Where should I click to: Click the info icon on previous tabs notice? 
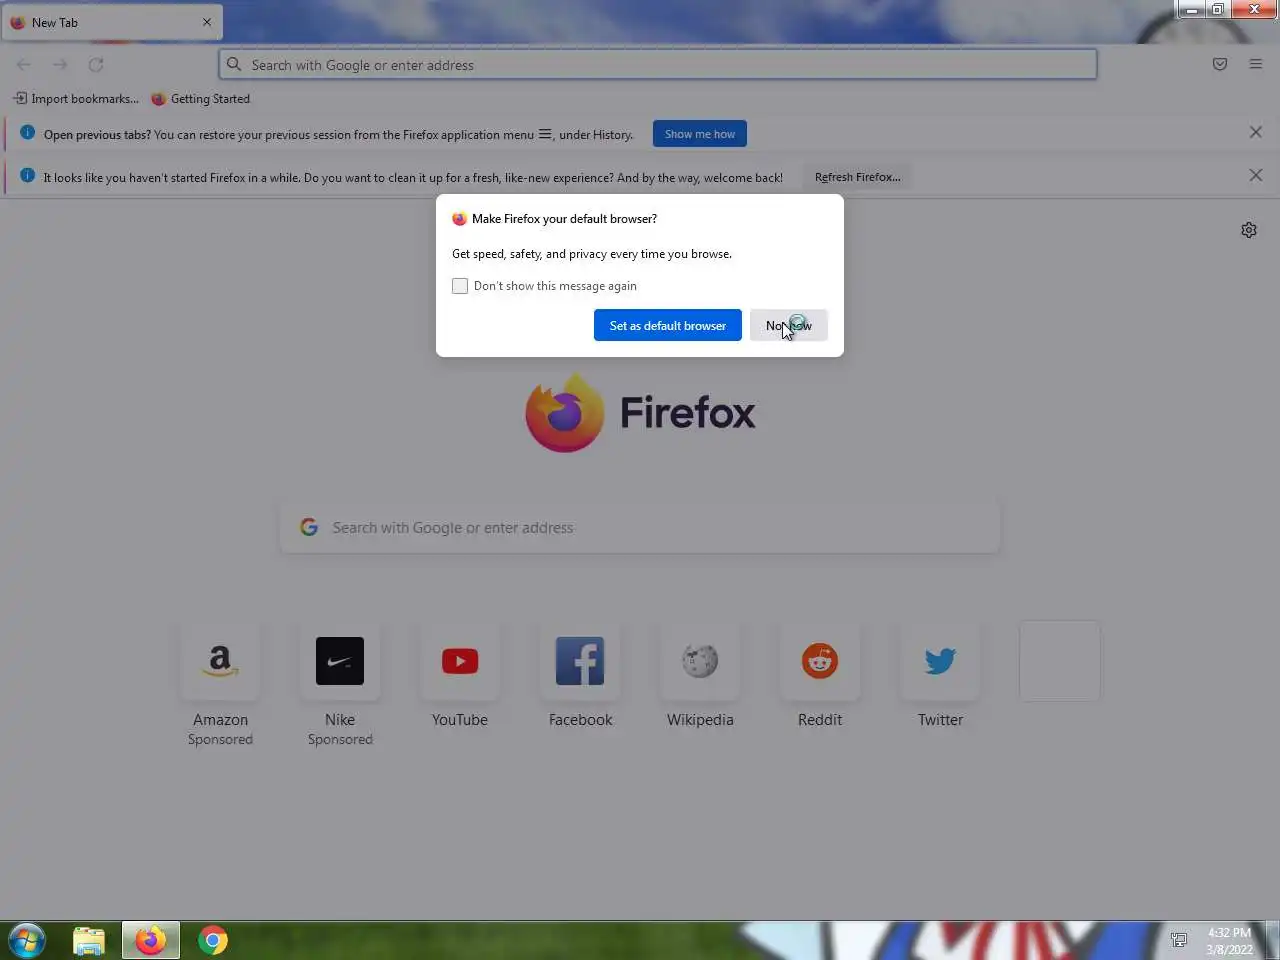pyautogui.click(x=27, y=133)
